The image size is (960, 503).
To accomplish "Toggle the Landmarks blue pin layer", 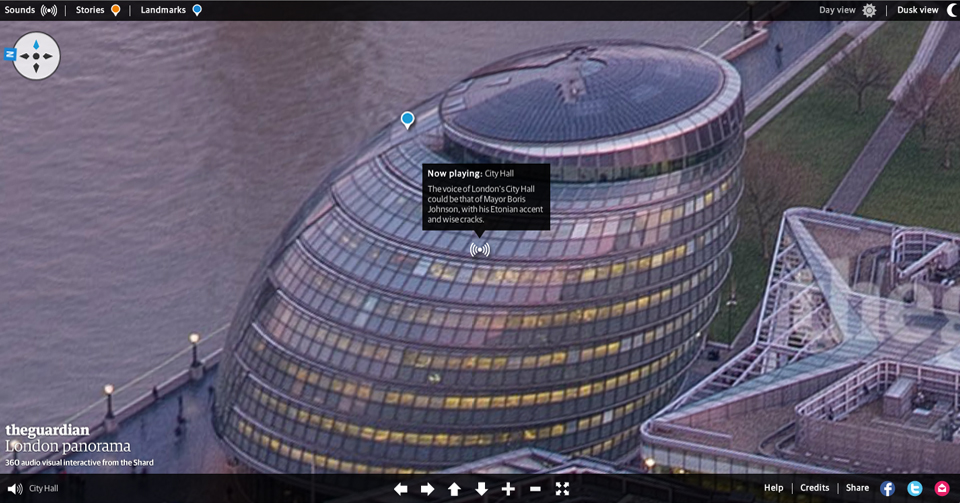I will (x=171, y=10).
